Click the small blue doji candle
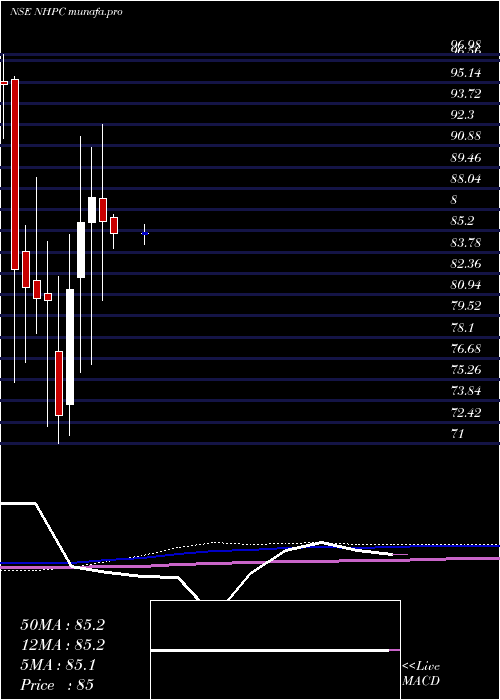This screenshot has height=700, width=500. point(145,233)
